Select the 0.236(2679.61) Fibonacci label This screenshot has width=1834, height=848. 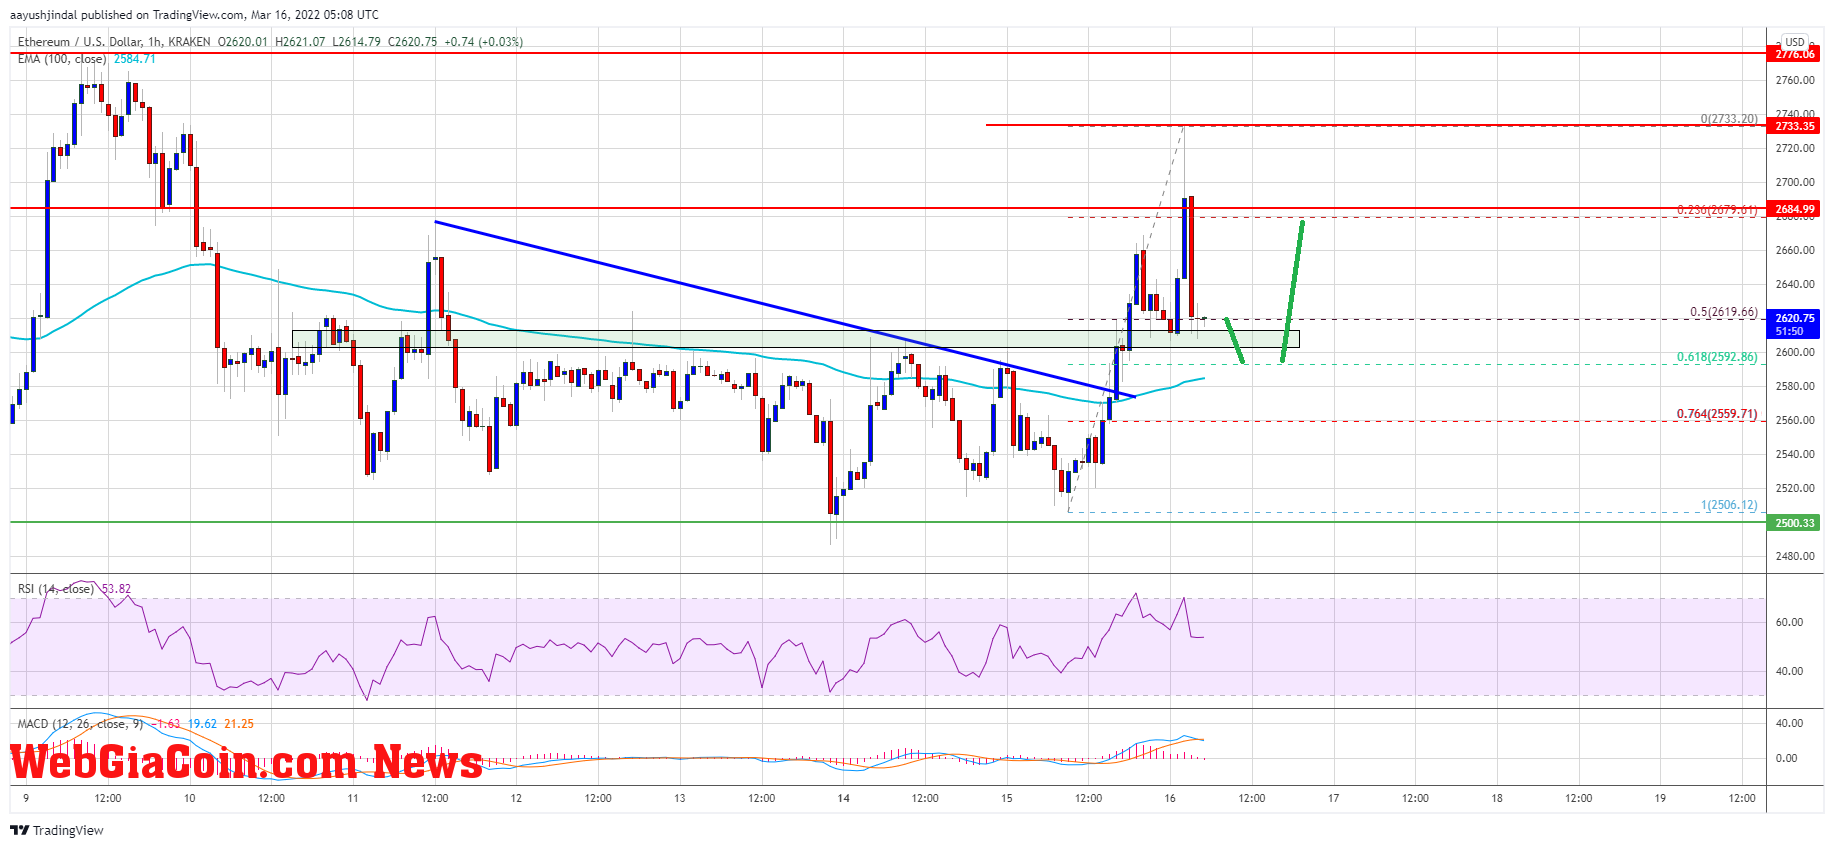(x=1716, y=210)
